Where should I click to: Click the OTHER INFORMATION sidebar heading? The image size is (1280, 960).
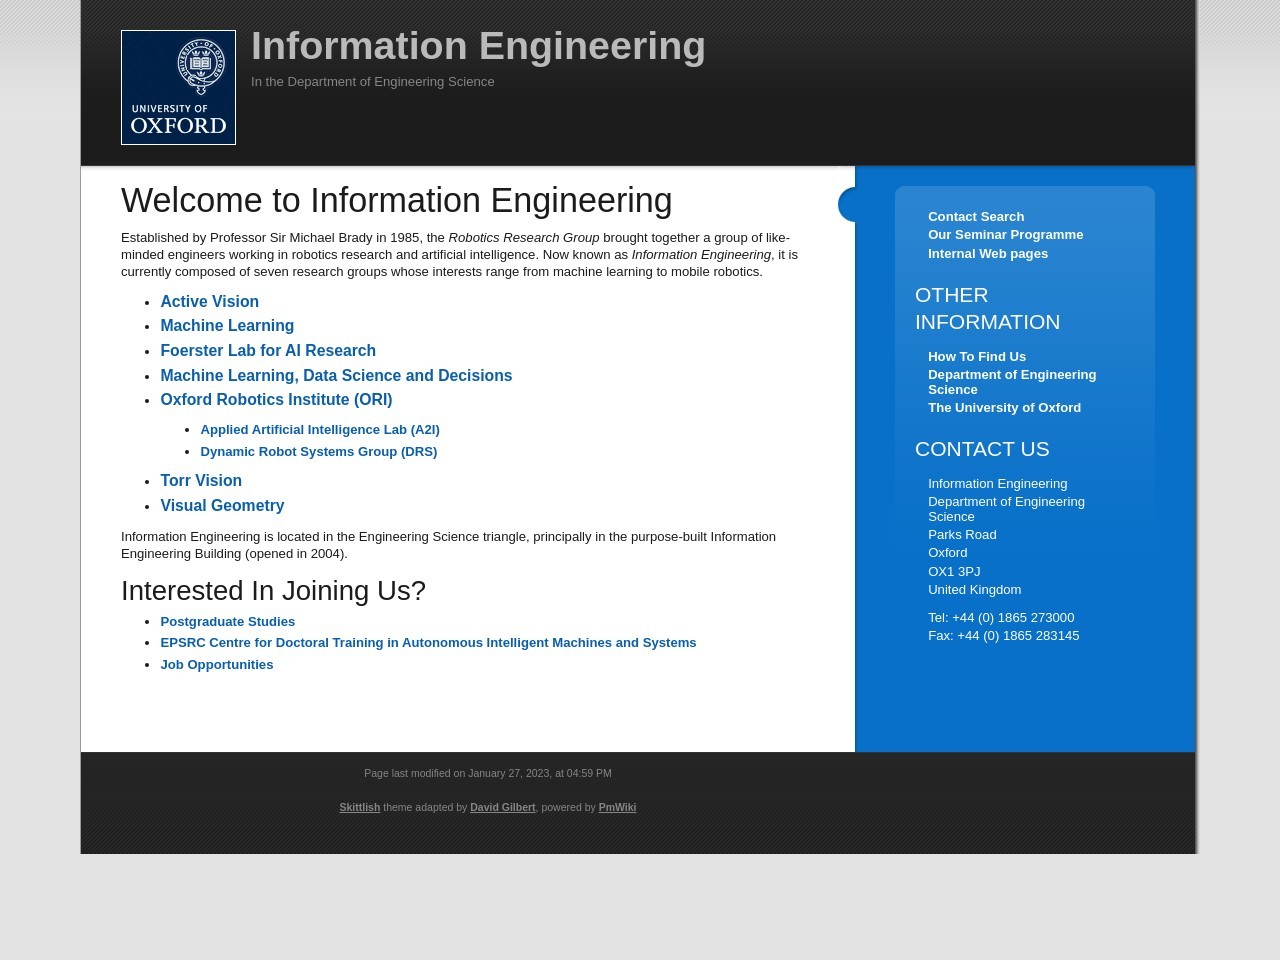(987, 308)
